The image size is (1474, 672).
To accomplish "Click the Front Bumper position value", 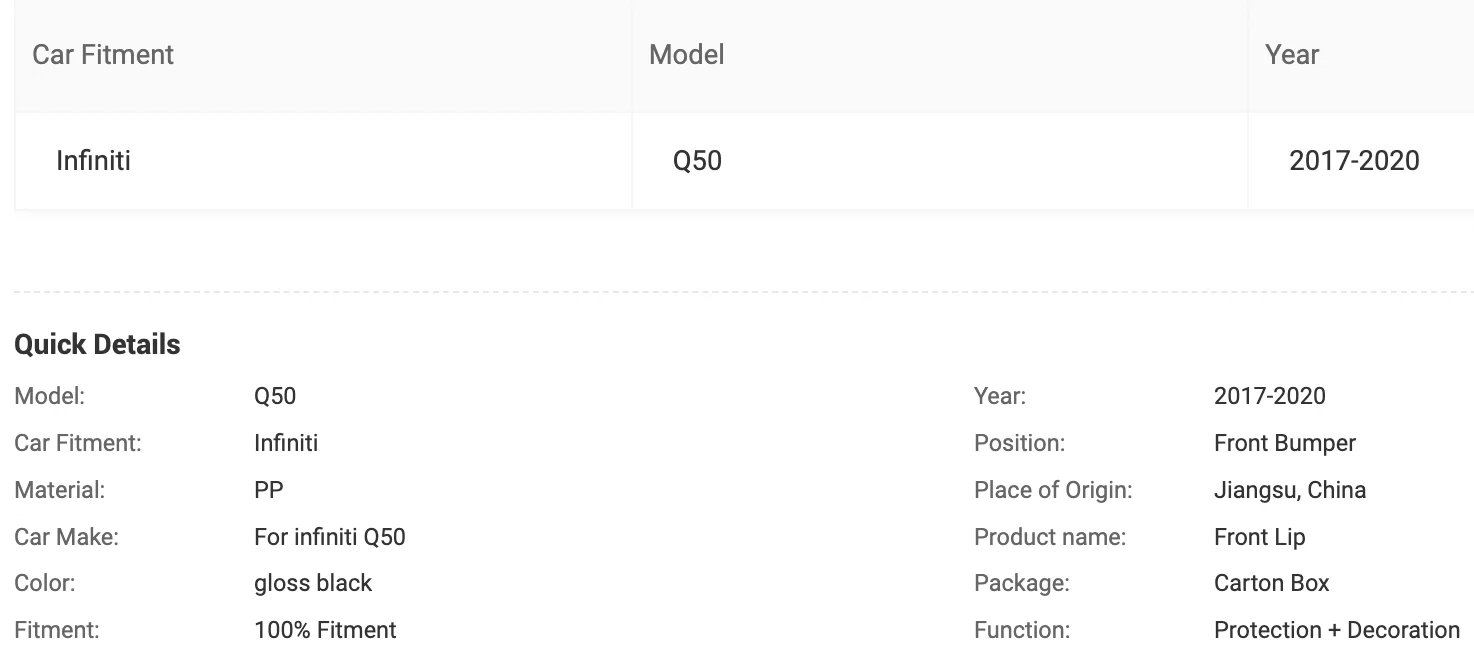I will point(1285,443).
